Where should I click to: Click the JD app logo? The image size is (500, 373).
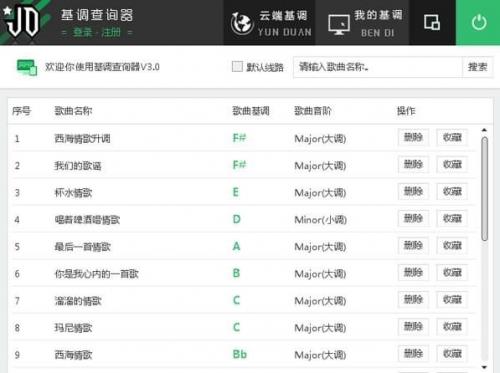(x=22, y=22)
